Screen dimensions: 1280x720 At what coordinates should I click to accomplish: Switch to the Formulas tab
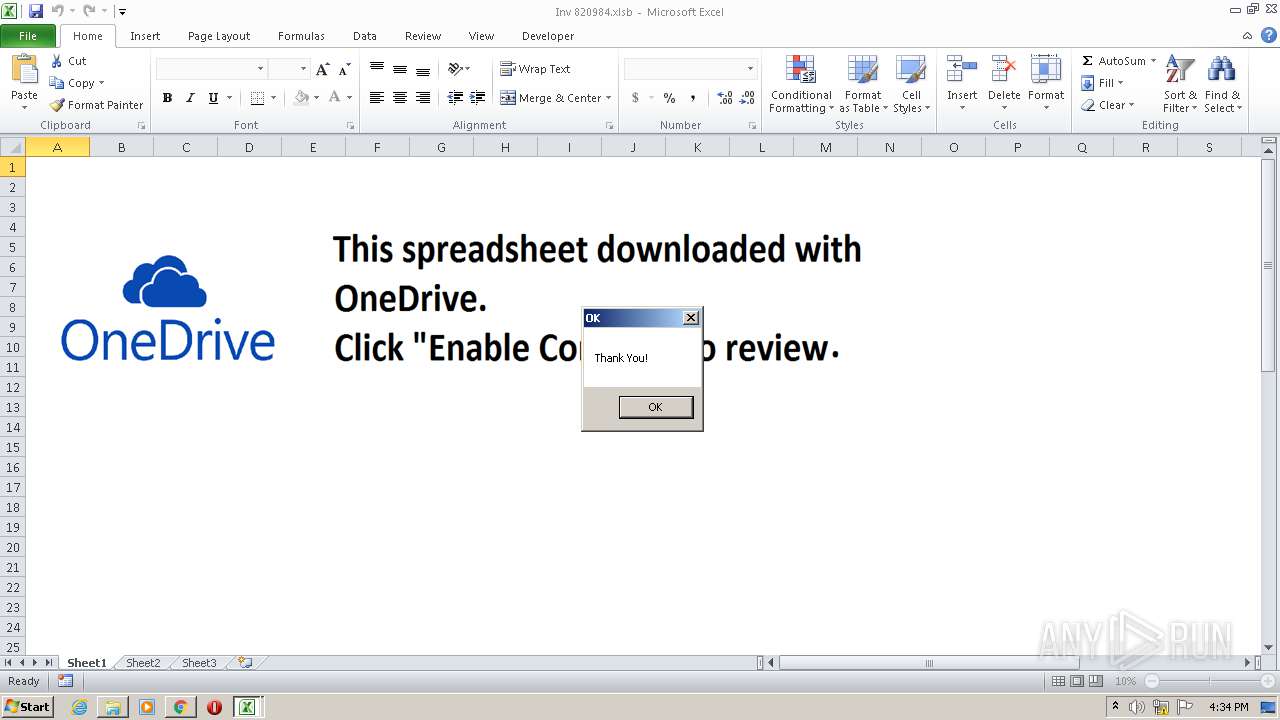pos(301,36)
